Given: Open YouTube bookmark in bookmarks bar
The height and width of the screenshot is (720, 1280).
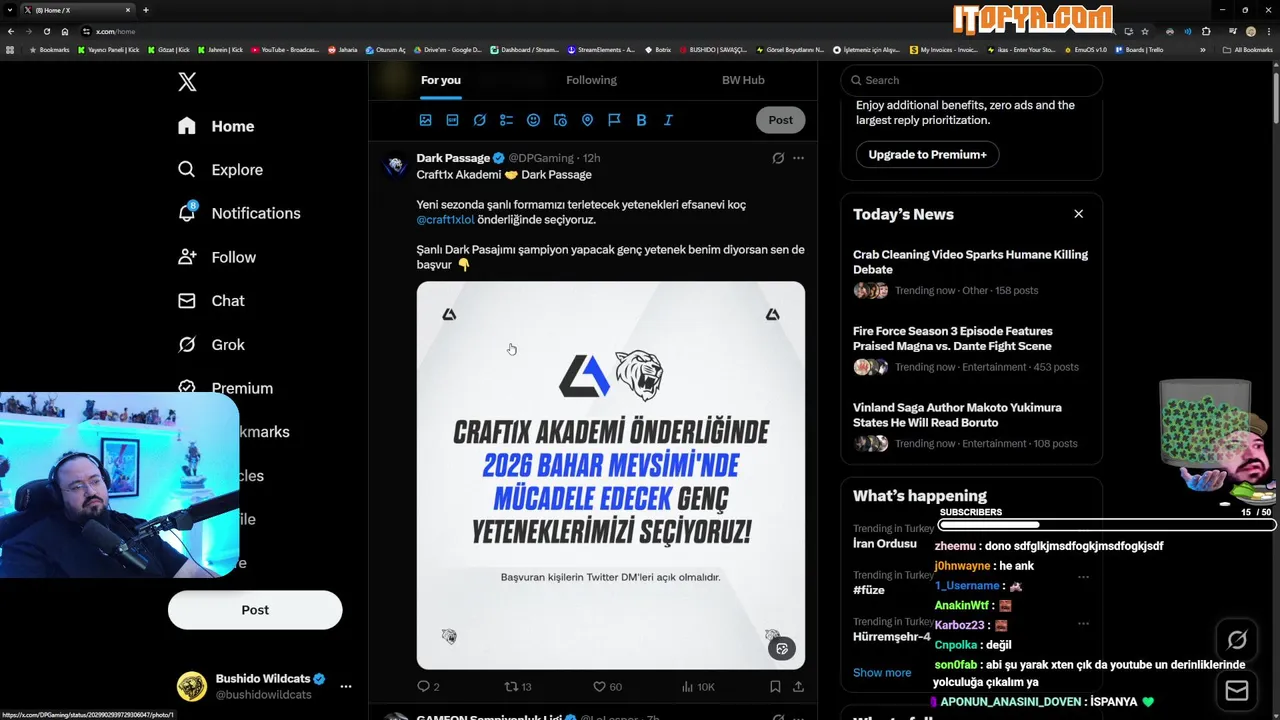Looking at the screenshot, I should [x=285, y=49].
